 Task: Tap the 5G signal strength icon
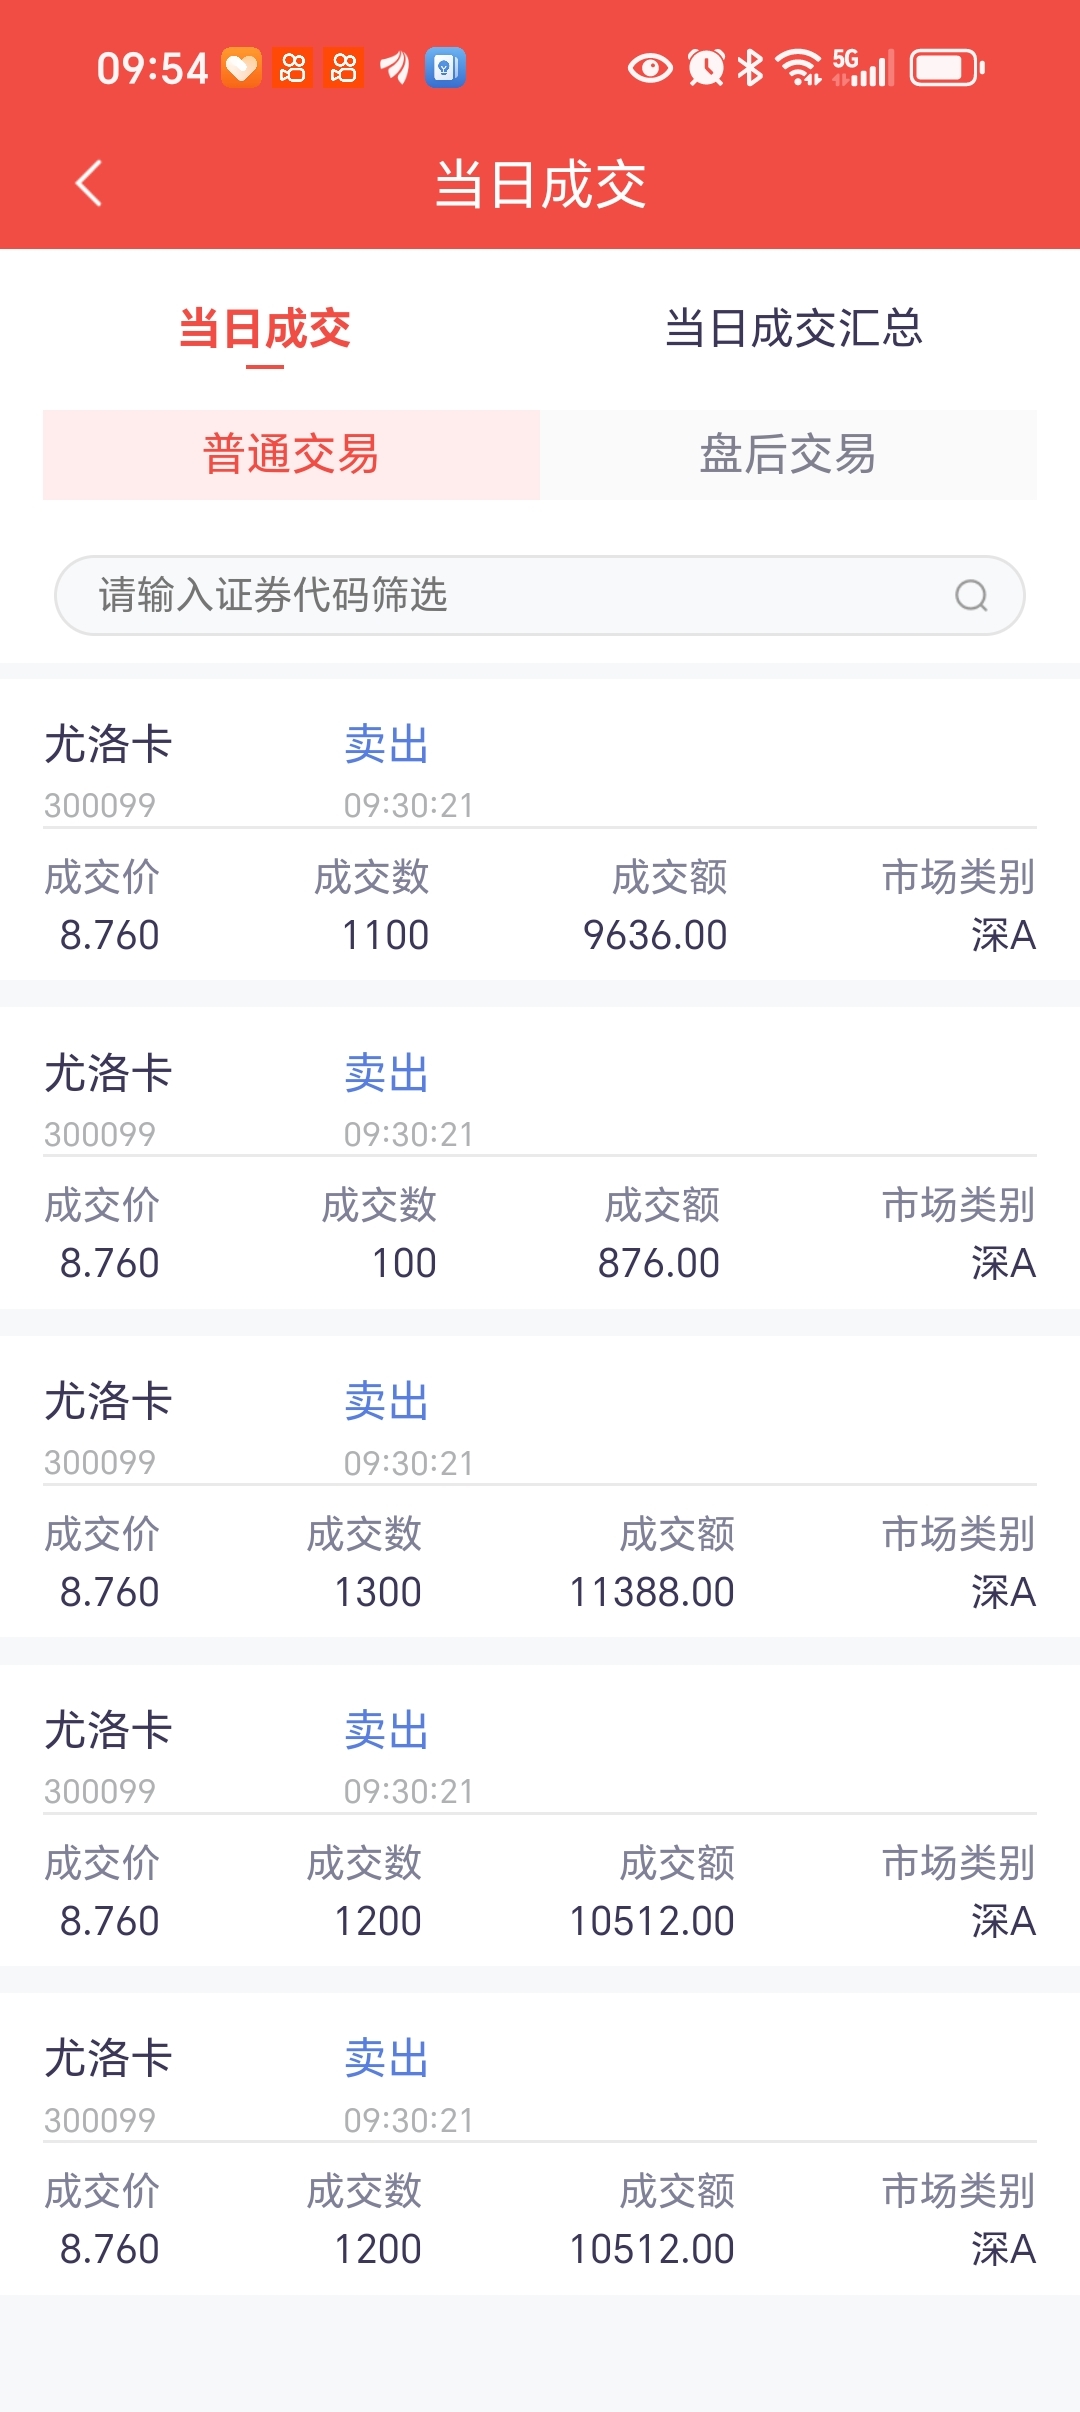click(x=863, y=68)
